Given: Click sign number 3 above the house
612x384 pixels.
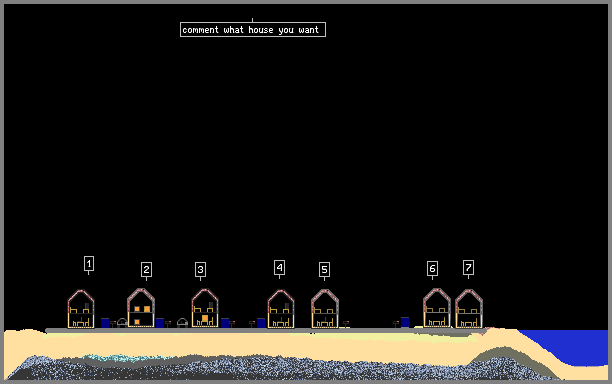Looking at the screenshot, I should click(x=200, y=270).
